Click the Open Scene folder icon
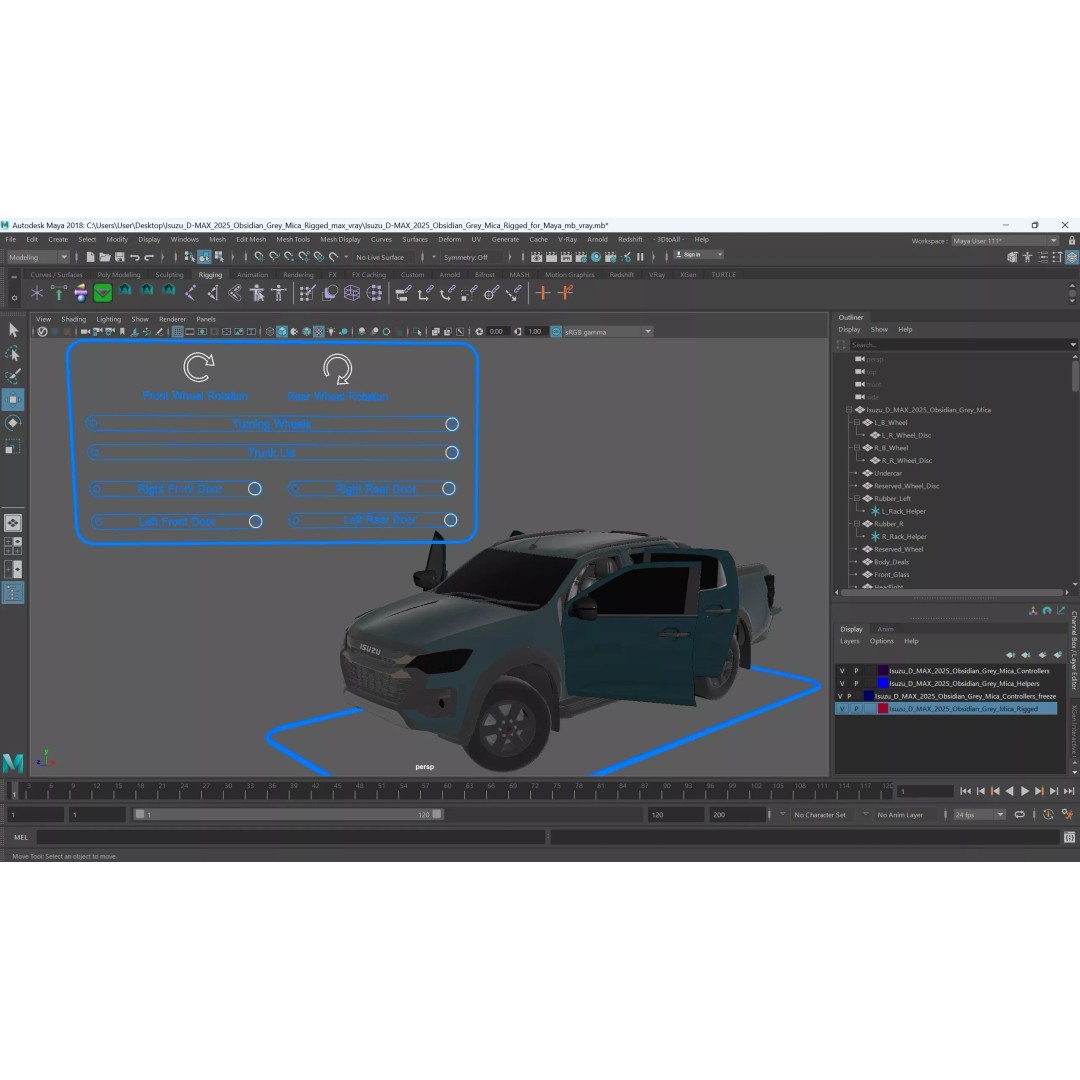Screen dimensions: 1080x1080 105,257
